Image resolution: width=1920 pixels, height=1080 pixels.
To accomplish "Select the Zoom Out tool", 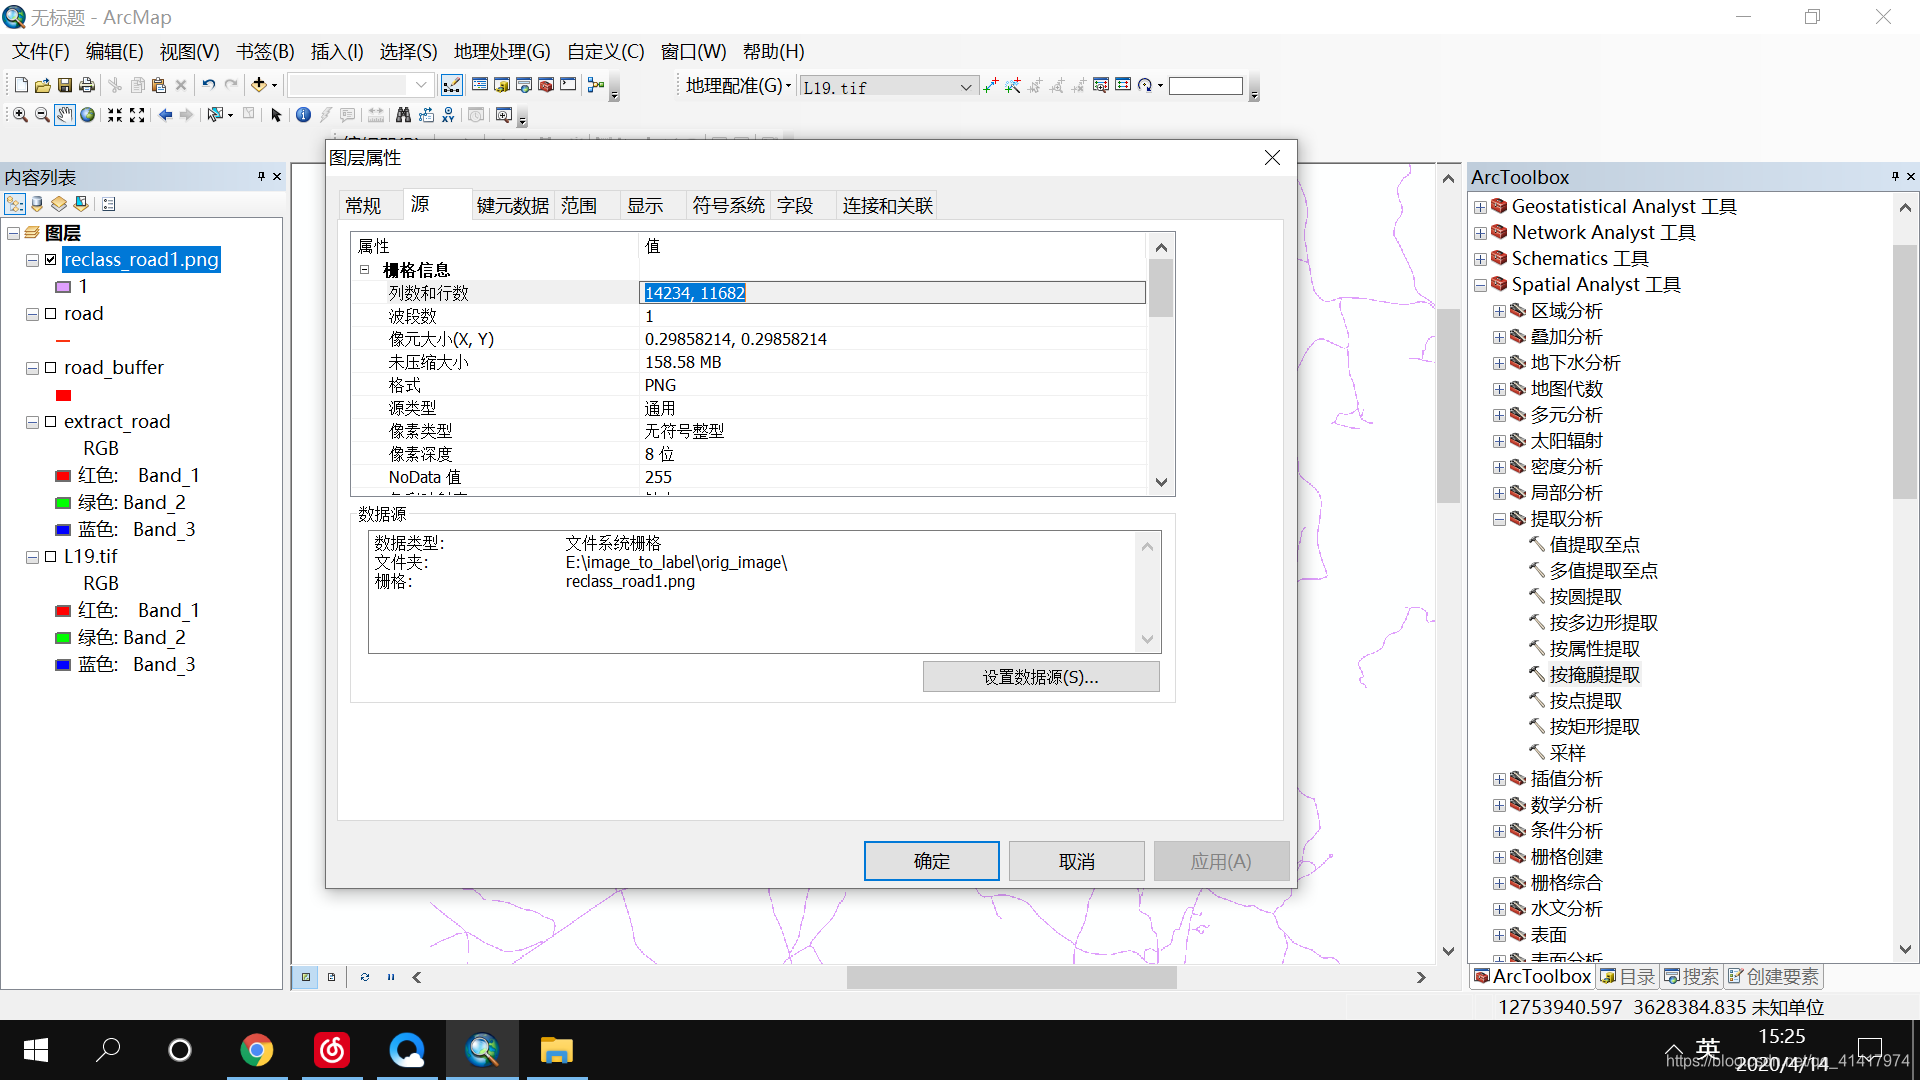I will coord(42,116).
